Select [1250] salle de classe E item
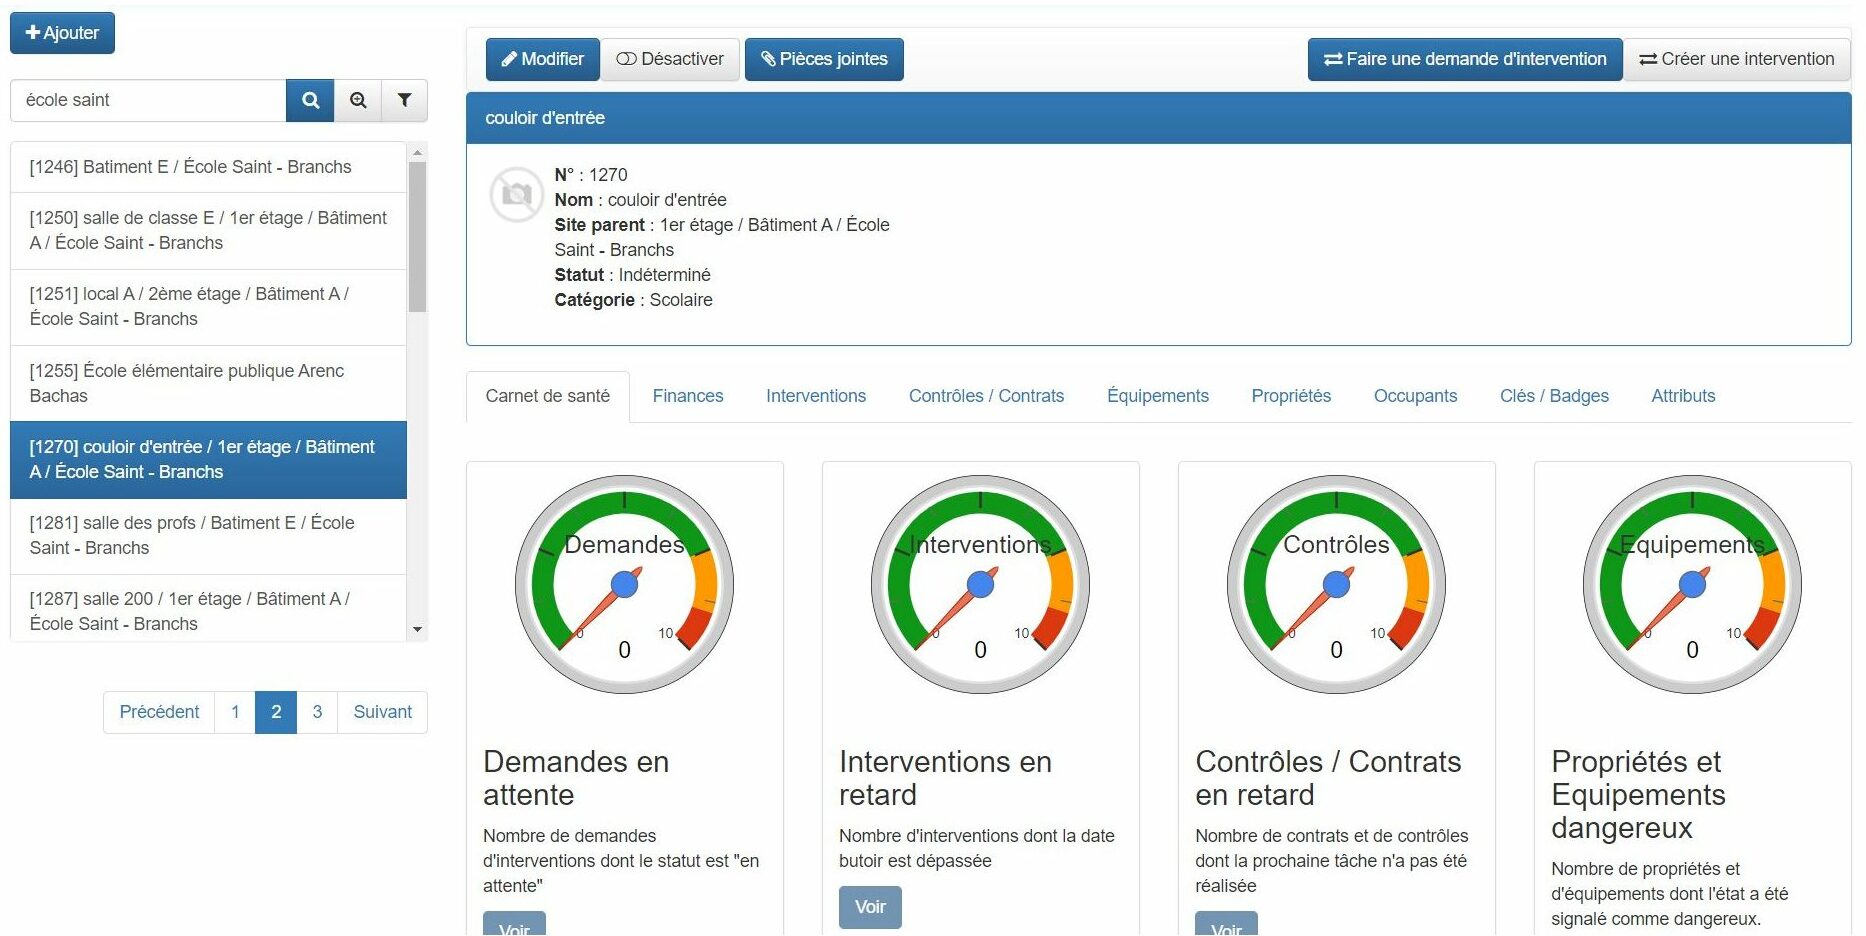The width and height of the screenshot is (1866, 936). tap(208, 231)
